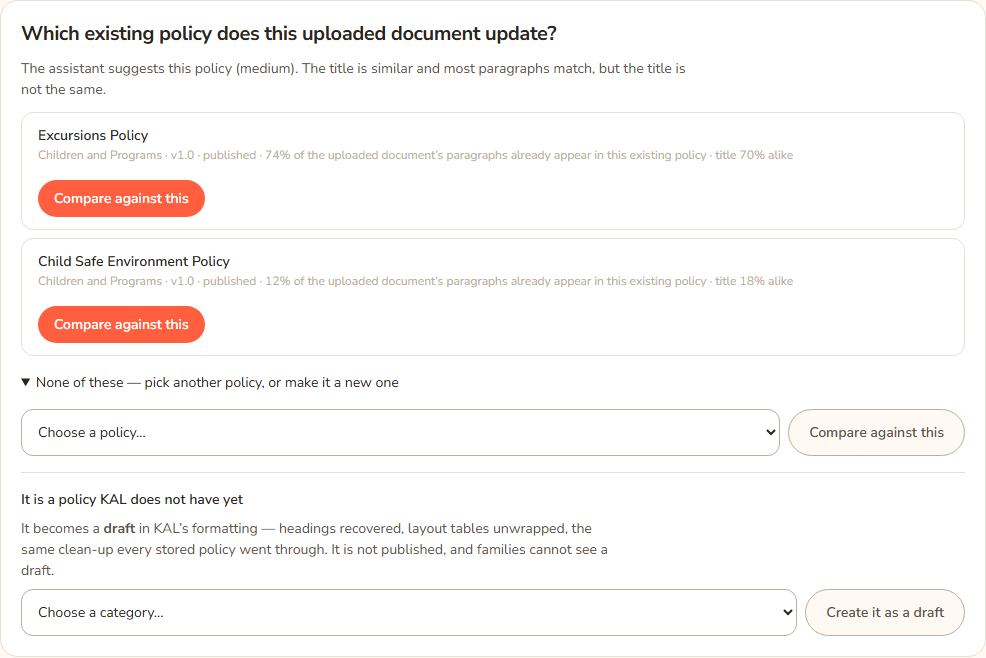Image resolution: width=986 pixels, height=658 pixels.
Task: Click the Excursions Policy details line mentioning 74%
Action: (x=416, y=155)
